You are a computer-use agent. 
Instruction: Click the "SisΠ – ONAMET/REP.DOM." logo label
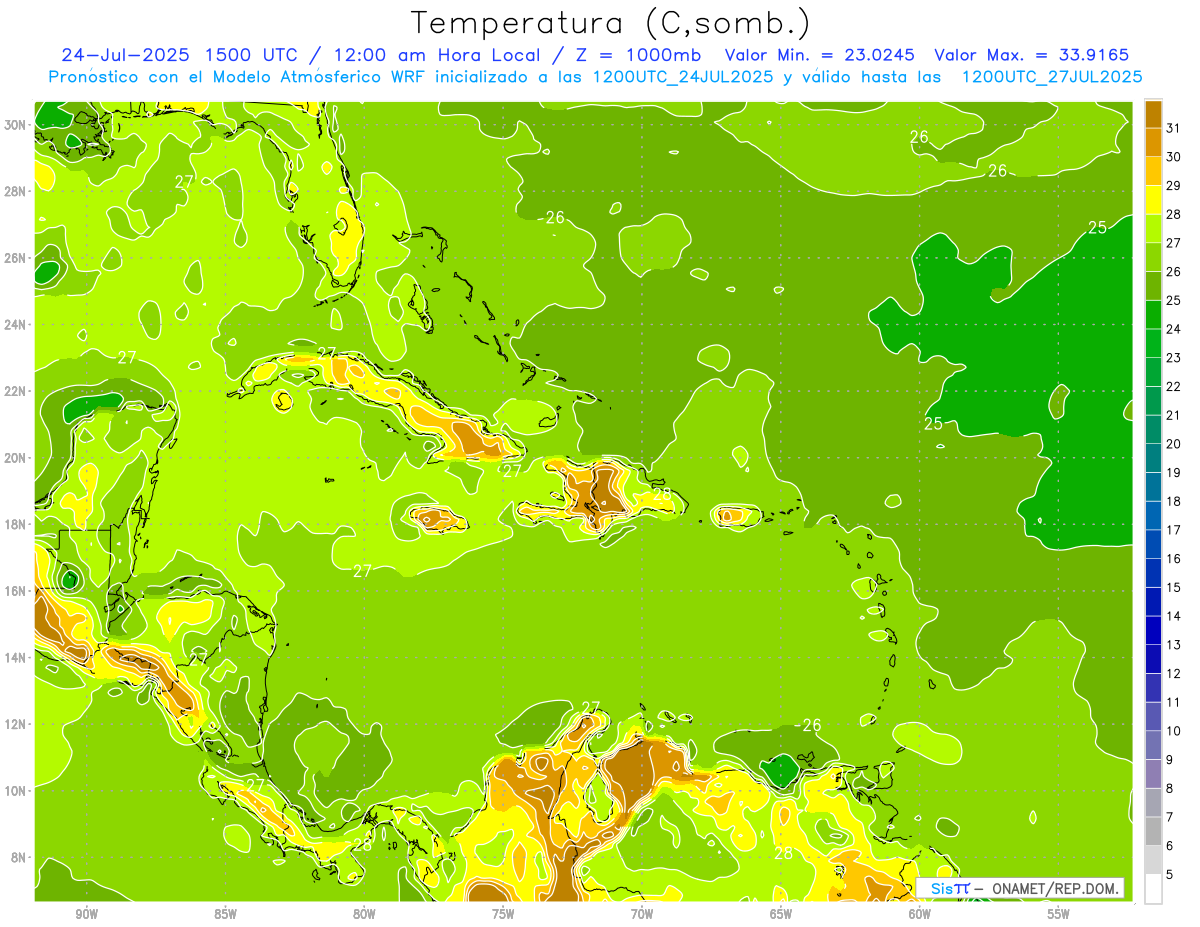(x=1020, y=888)
